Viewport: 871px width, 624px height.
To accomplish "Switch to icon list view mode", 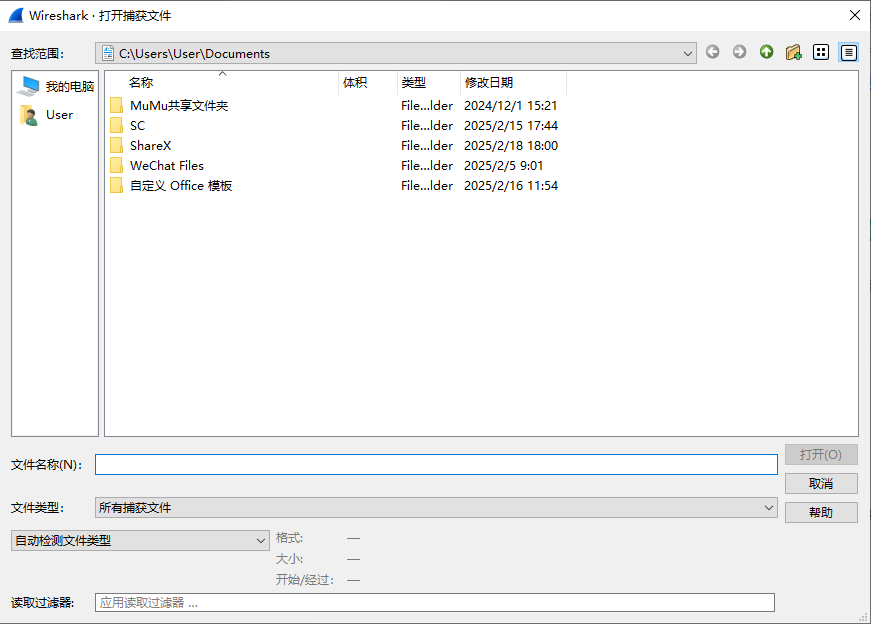I will [x=821, y=51].
